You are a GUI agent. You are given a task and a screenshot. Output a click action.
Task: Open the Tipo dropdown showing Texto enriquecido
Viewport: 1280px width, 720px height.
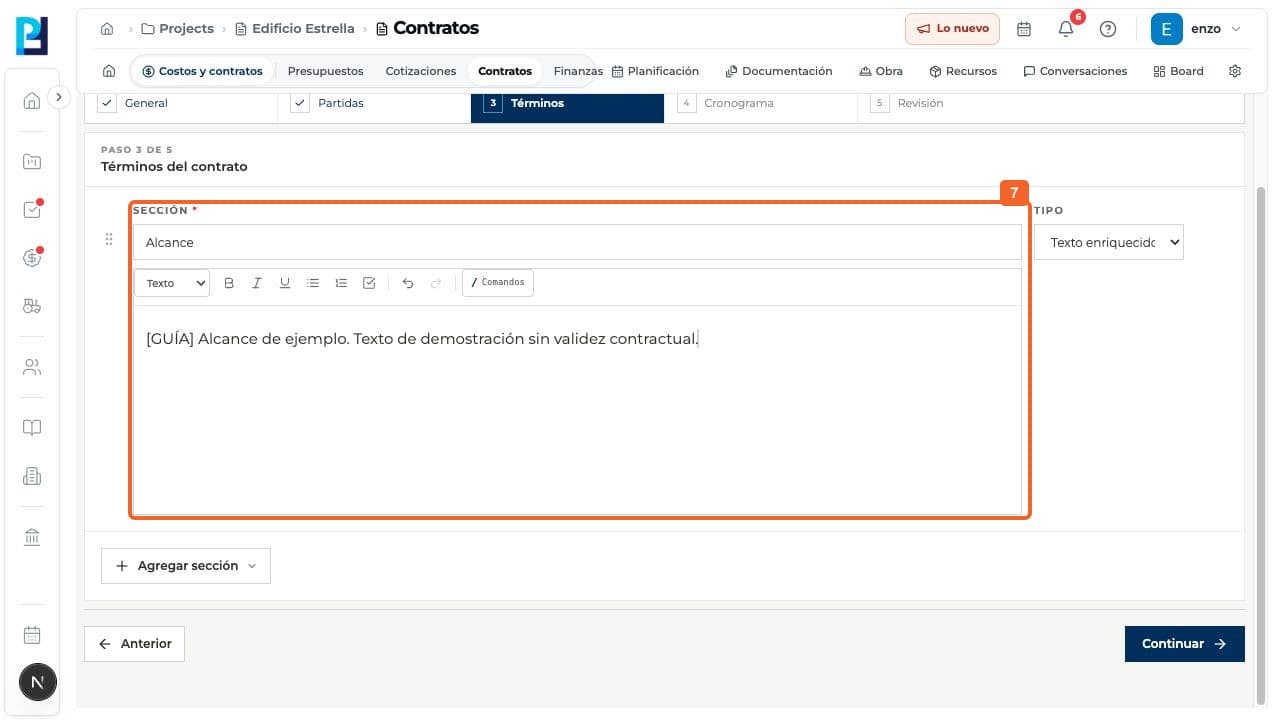1109,242
